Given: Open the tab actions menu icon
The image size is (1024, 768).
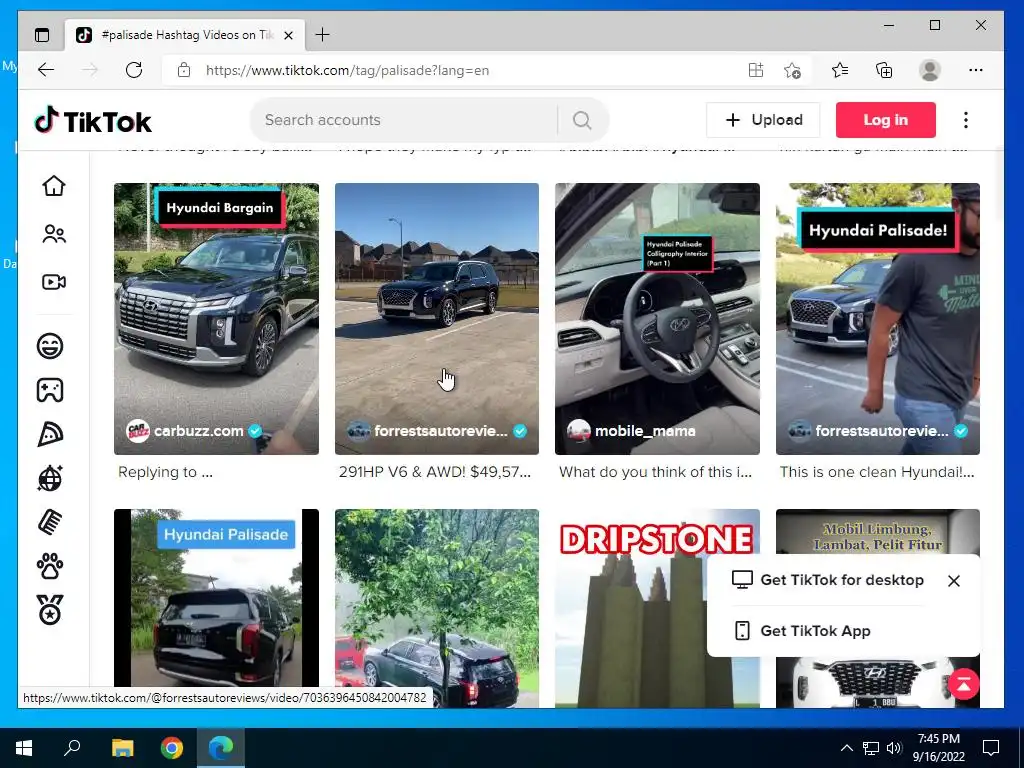Looking at the screenshot, I should tap(42, 35).
